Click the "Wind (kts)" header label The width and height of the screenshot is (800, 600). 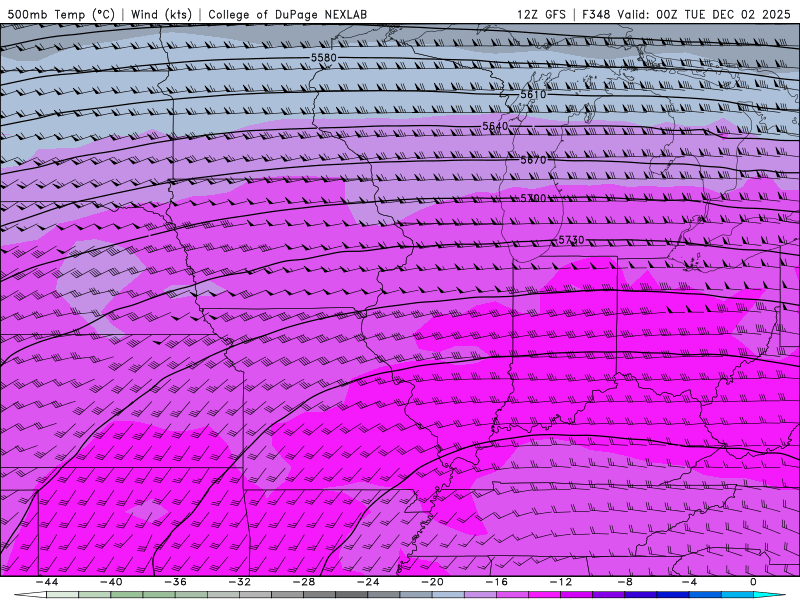[161, 14]
